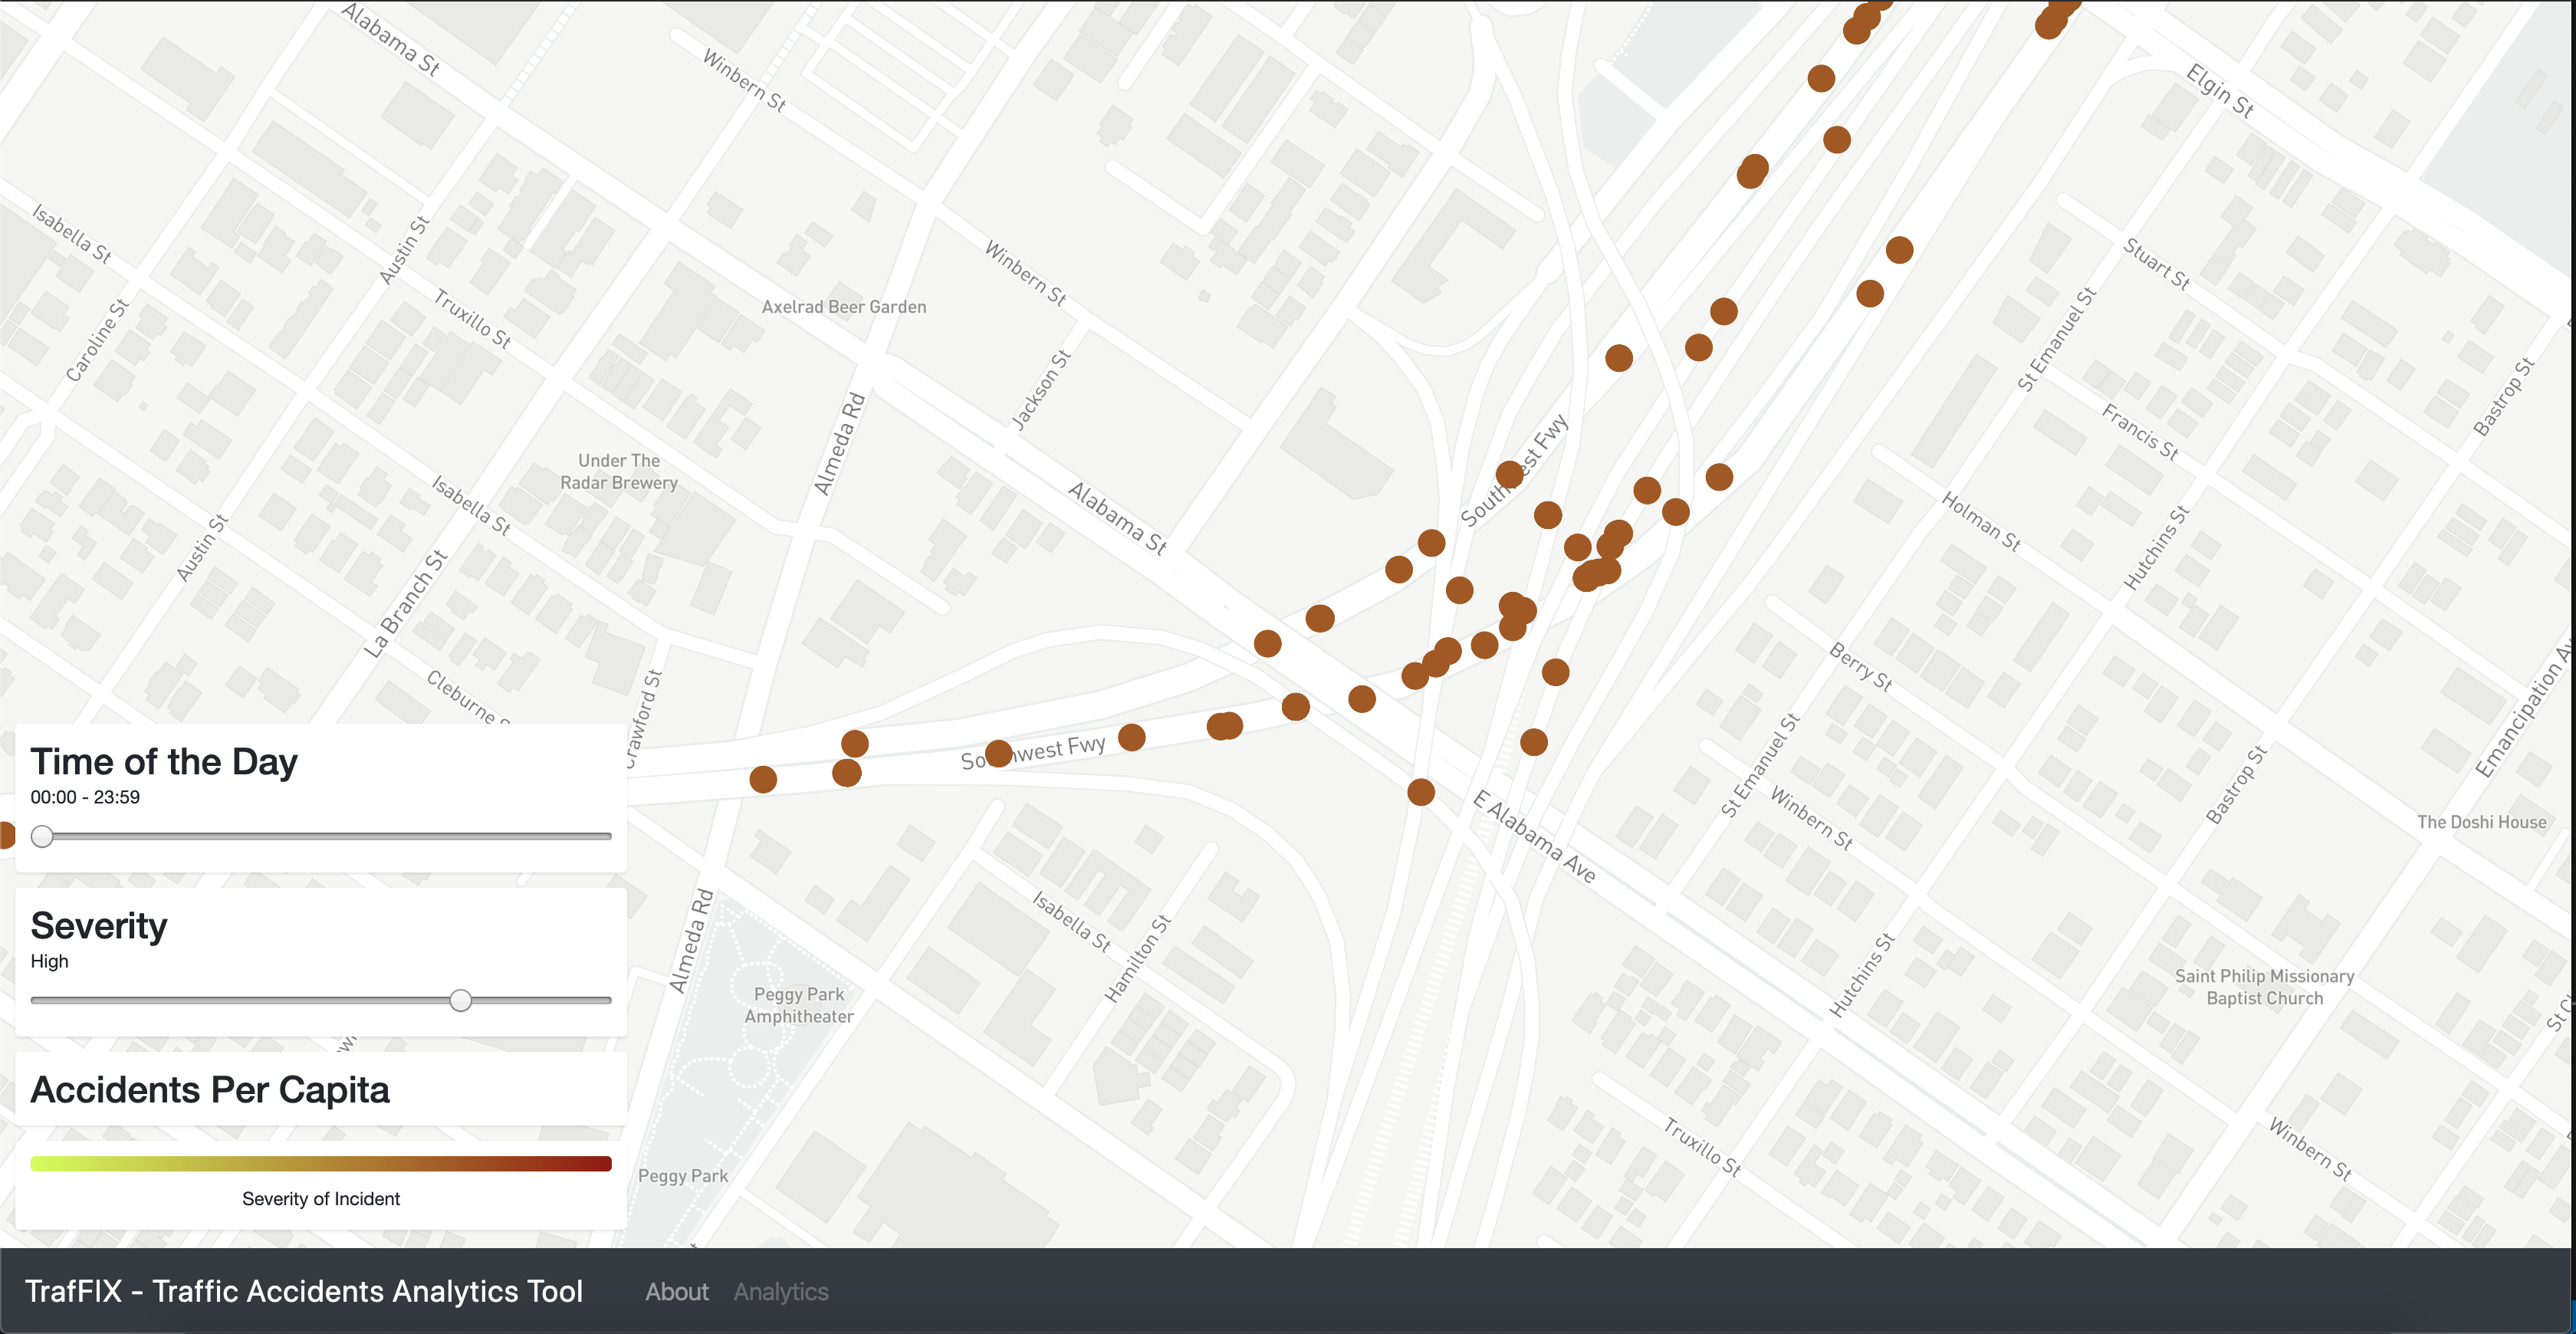Click the Francis St street label
The image size is (2576, 1334).
coord(2140,431)
